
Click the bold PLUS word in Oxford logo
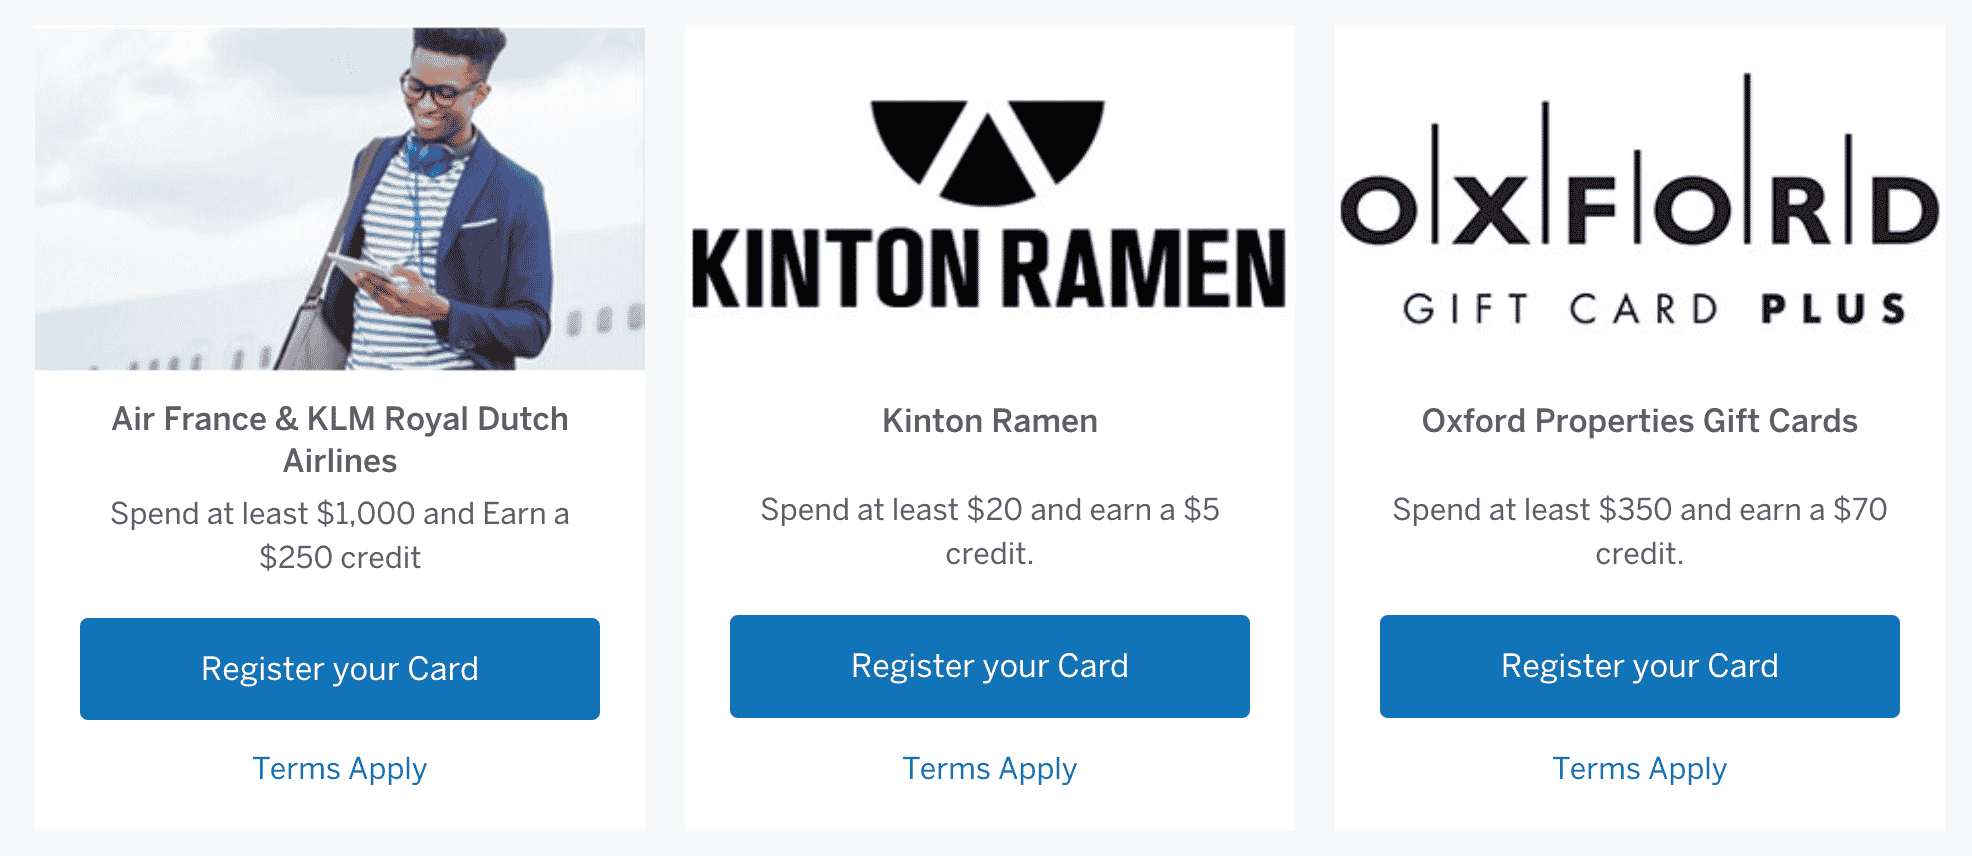click(1833, 309)
